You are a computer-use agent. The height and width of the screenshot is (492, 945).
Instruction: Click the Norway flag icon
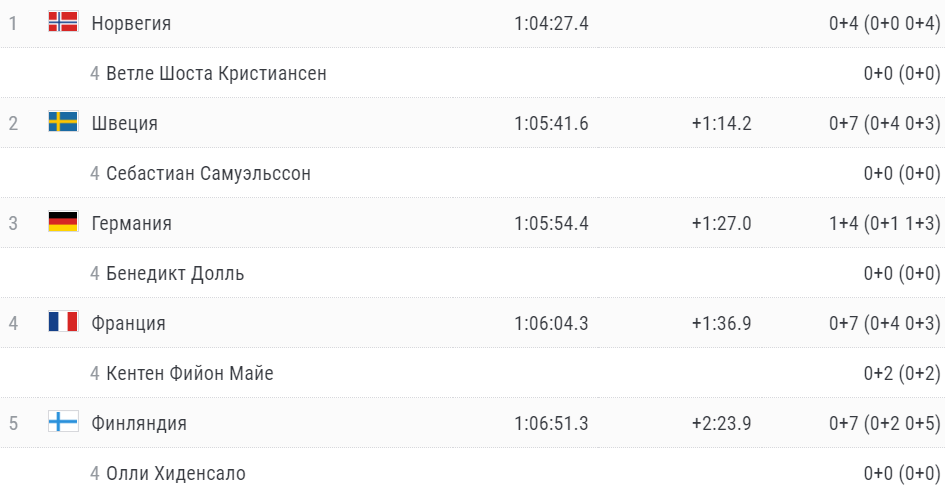point(63,22)
